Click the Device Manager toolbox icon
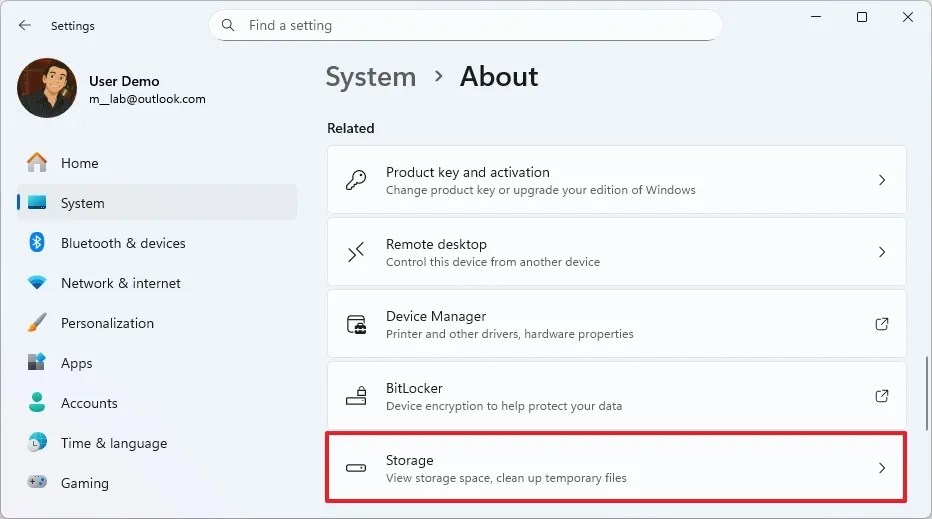Screen dimensions: 932x519 357,325
